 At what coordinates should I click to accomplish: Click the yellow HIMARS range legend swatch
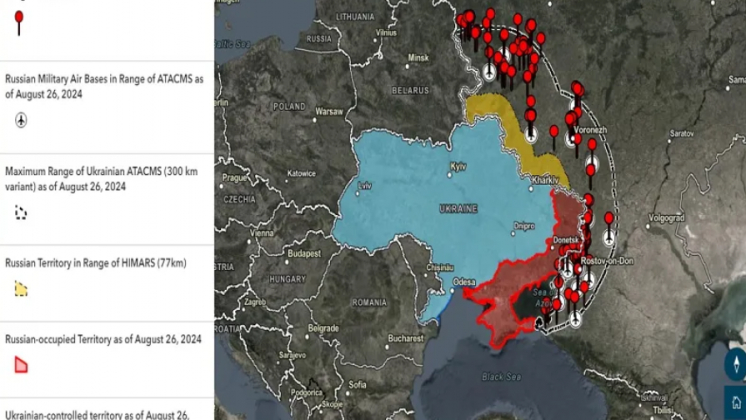point(21,289)
